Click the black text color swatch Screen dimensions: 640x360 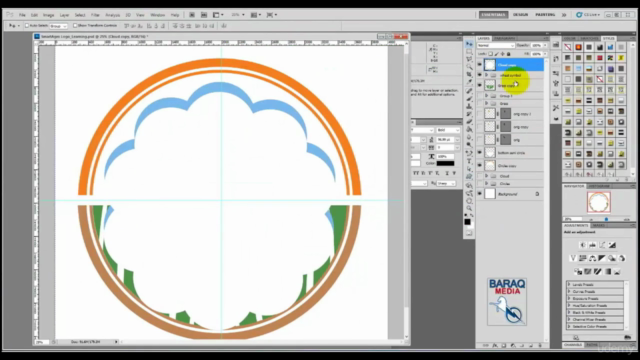(x=445, y=163)
